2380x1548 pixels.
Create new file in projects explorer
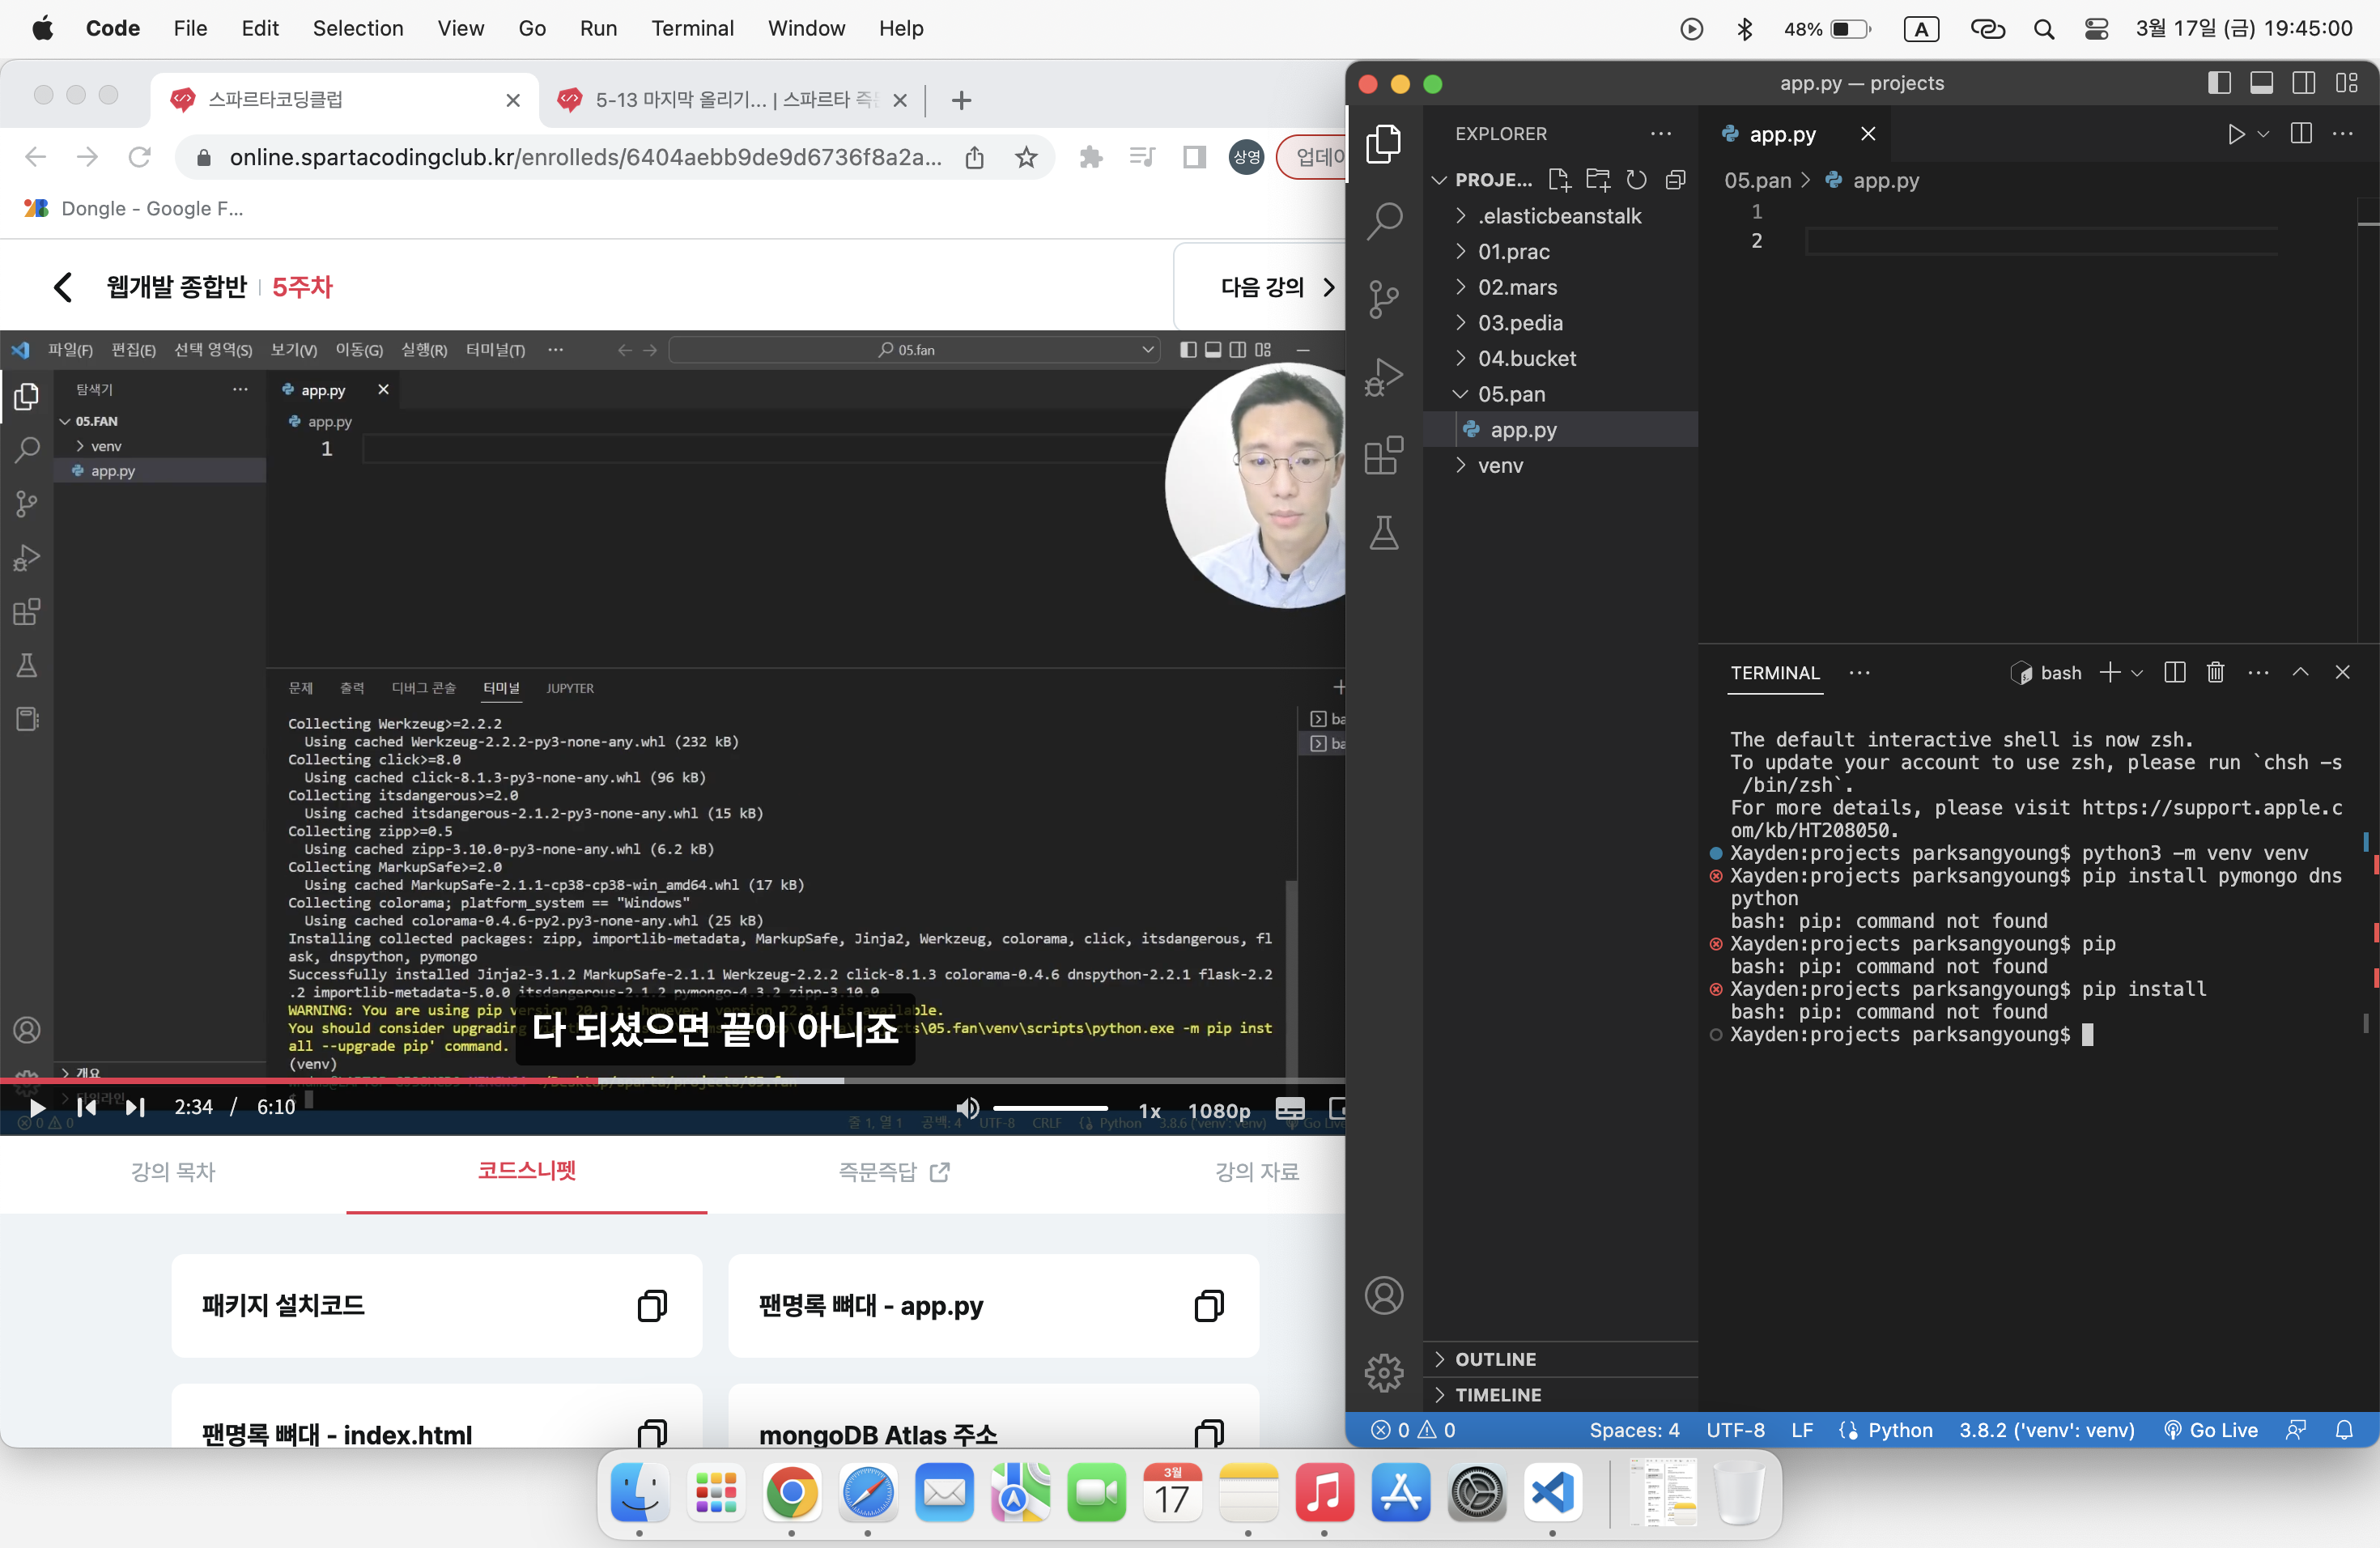(x=1559, y=180)
